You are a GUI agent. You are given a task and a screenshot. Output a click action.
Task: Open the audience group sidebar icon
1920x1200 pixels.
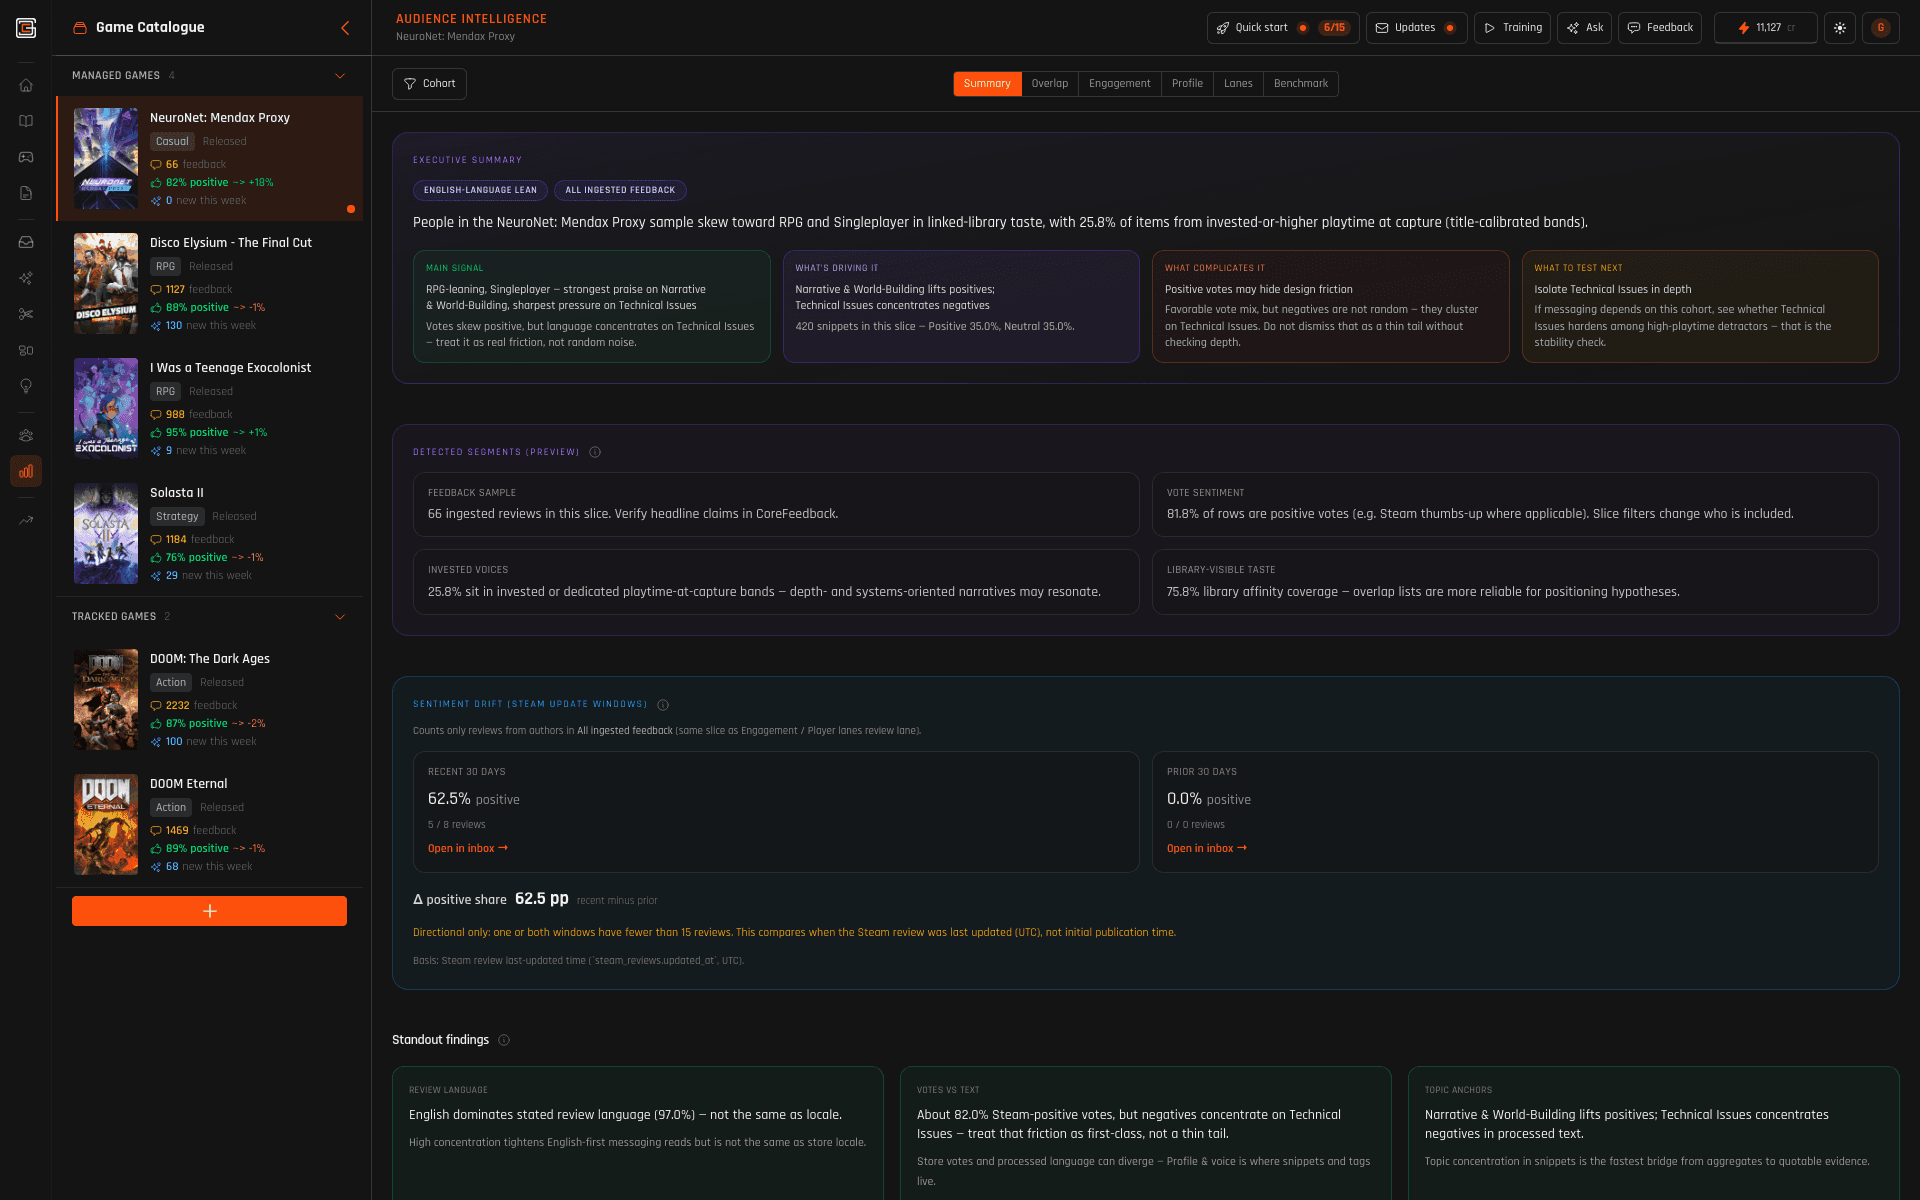click(x=26, y=435)
